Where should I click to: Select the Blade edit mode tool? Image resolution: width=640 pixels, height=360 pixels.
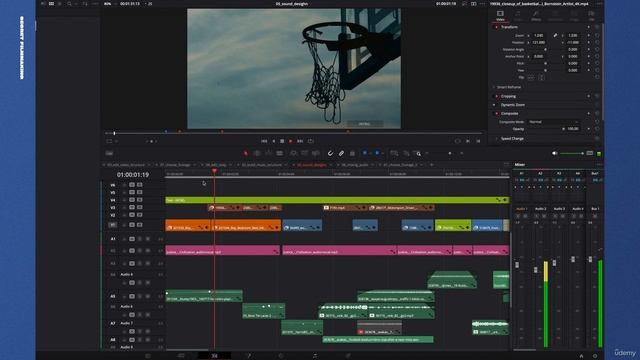point(280,153)
